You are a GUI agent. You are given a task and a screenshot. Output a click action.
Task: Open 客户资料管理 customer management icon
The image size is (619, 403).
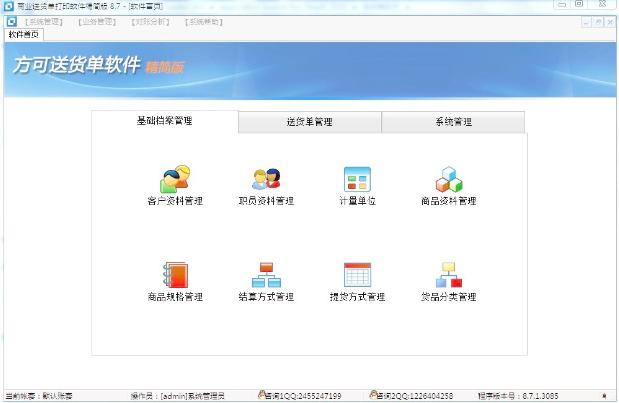pos(174,180)
